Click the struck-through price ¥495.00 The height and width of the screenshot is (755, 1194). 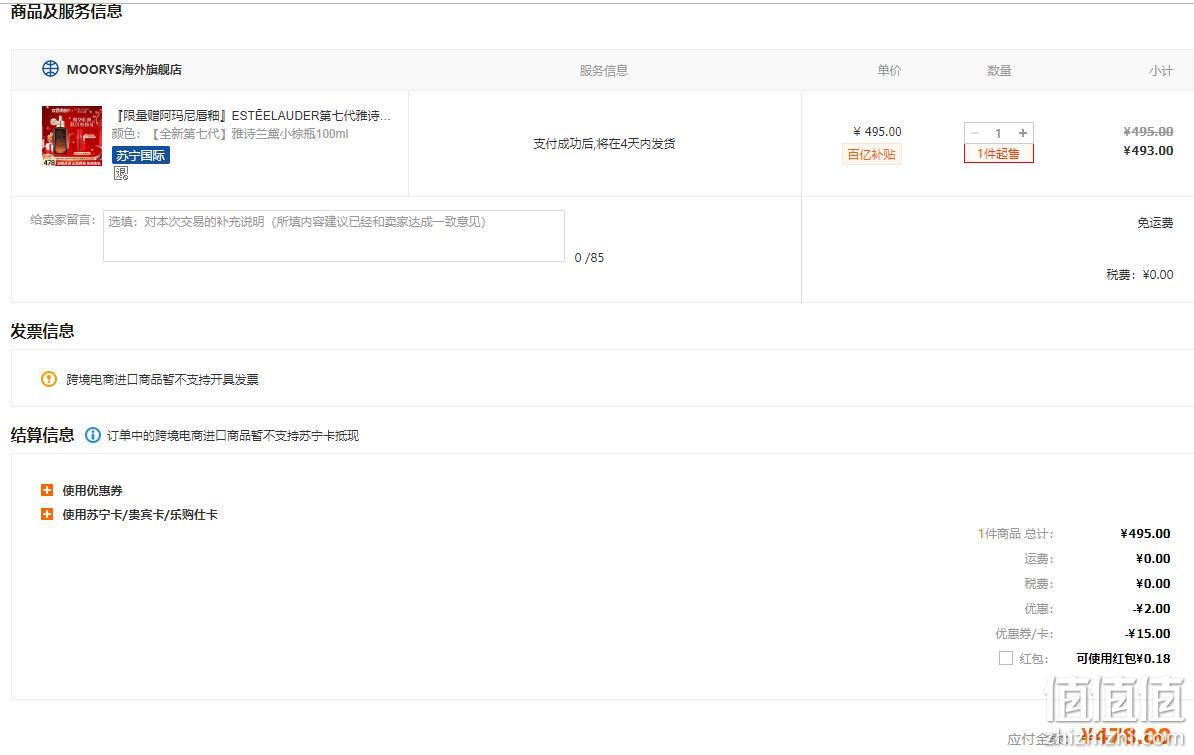coord(1148,131)
